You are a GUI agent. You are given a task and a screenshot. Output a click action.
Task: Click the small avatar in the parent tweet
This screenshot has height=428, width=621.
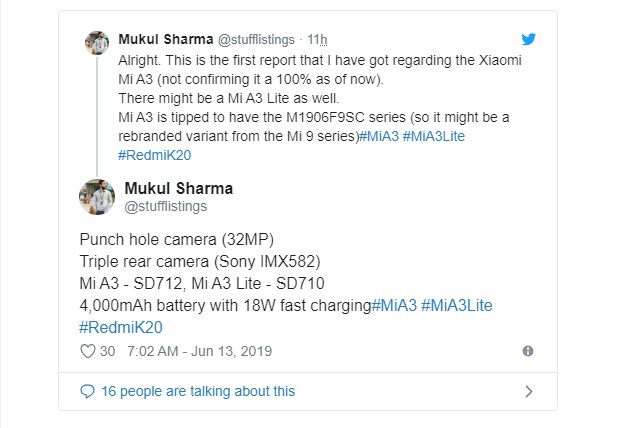click(x=96, y=44)
